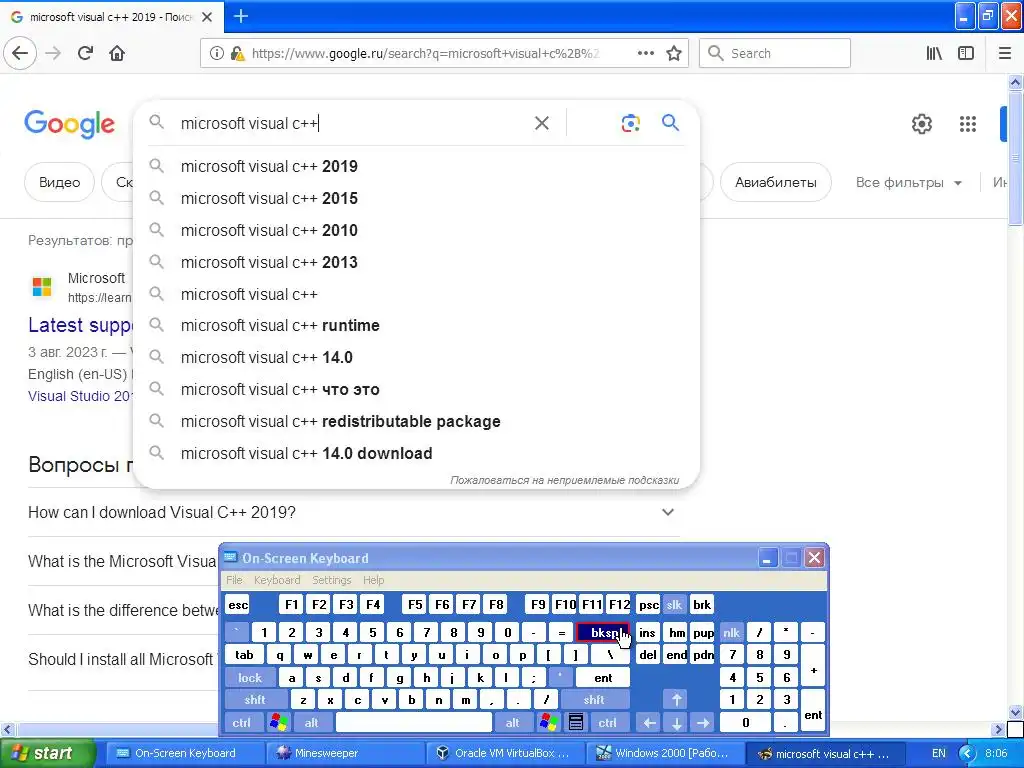1024x768 pixels.
Task: Click the right arrow key on on-screen keyboard
Action: (x=703, y=722)
